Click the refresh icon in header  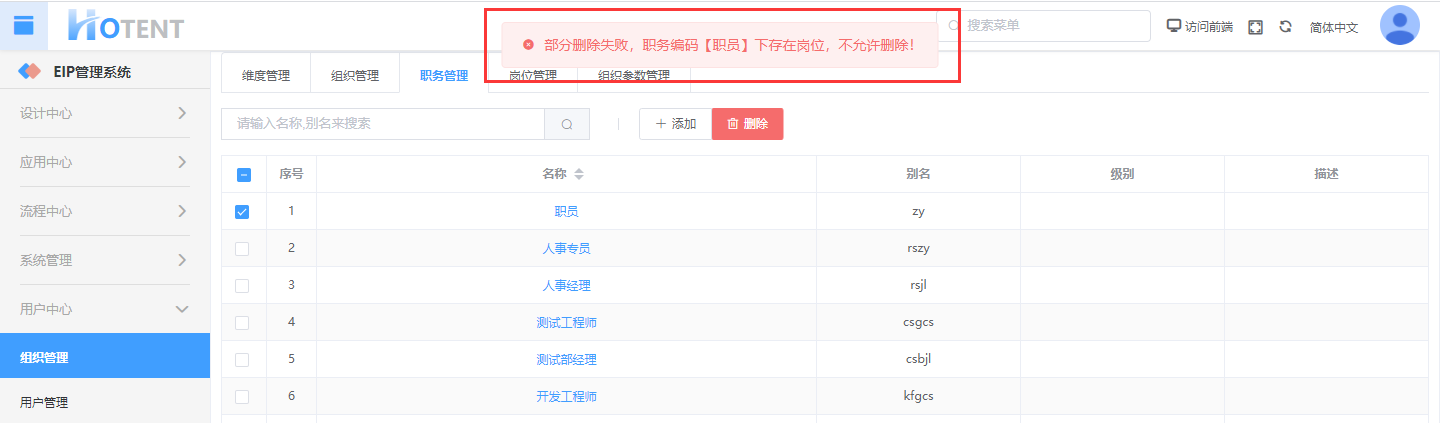pos(1286,27)
